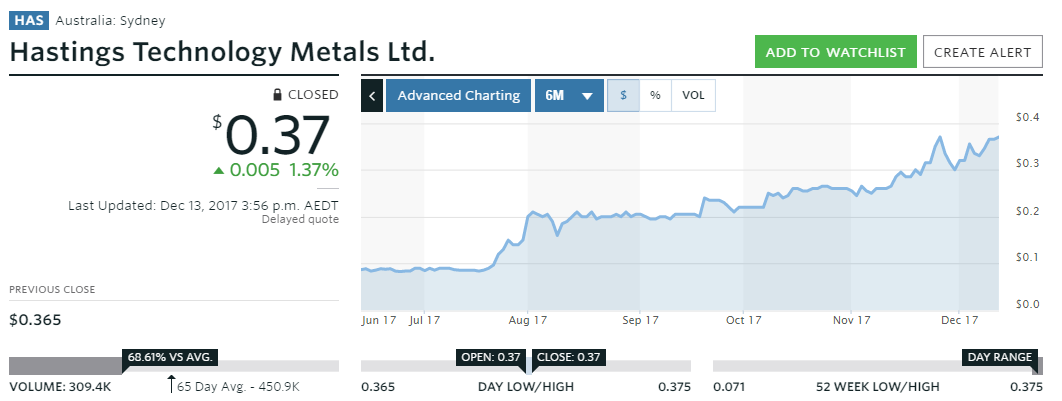Click the Hastings Technology Metals Ltd. heading

[222, 52]
